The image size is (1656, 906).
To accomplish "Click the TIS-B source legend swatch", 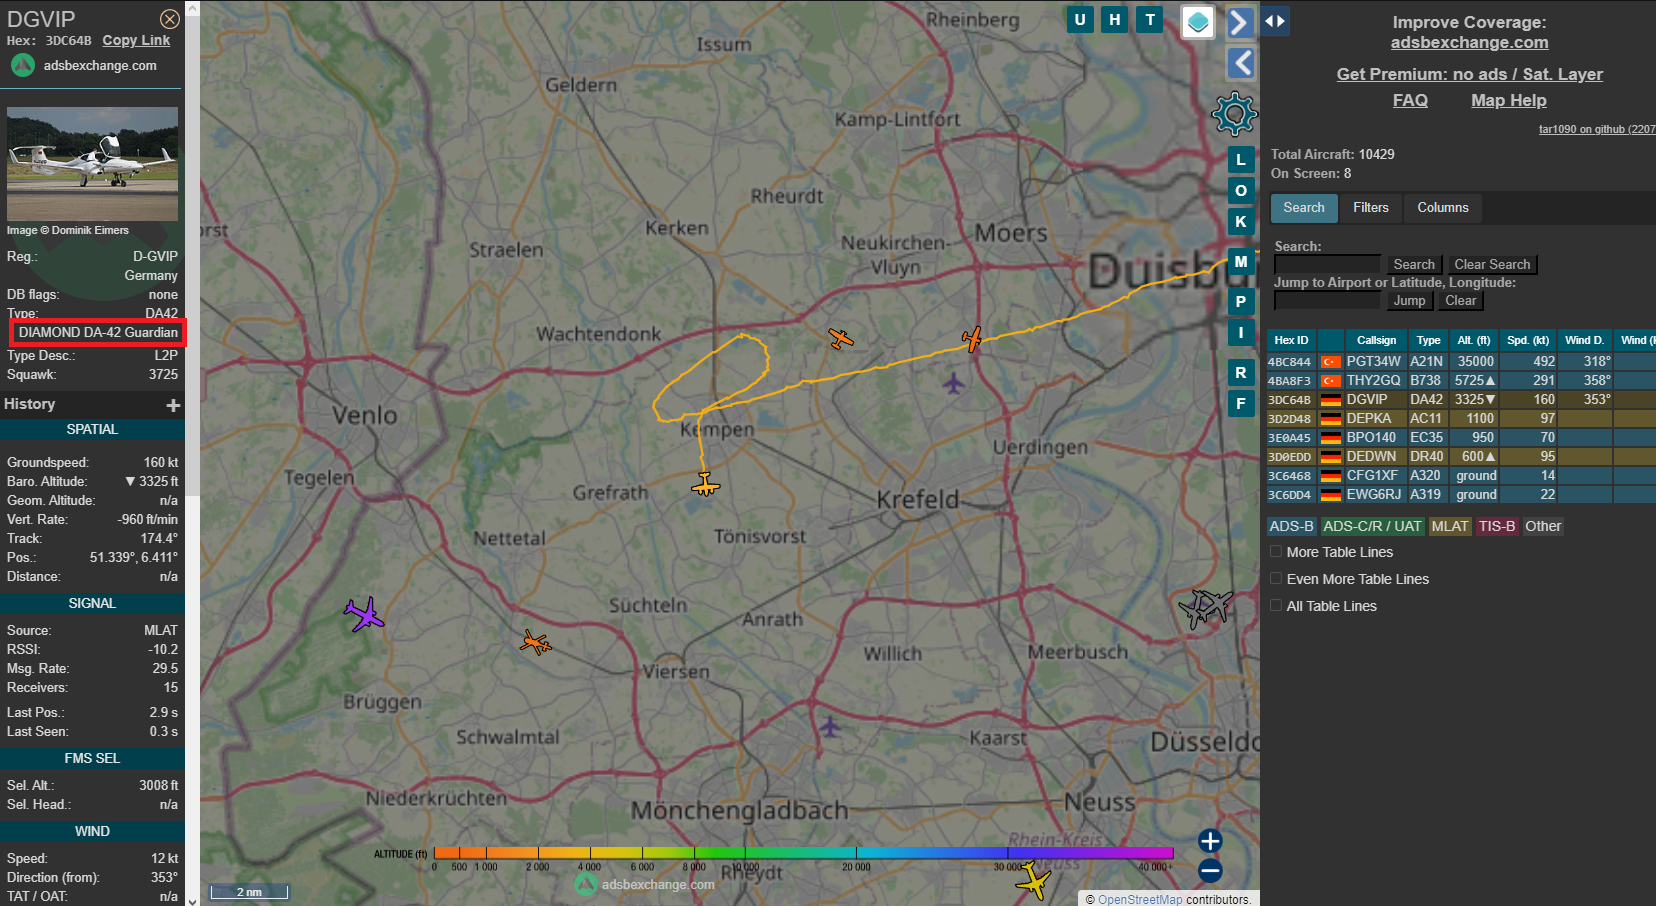I will [1497, 526].
